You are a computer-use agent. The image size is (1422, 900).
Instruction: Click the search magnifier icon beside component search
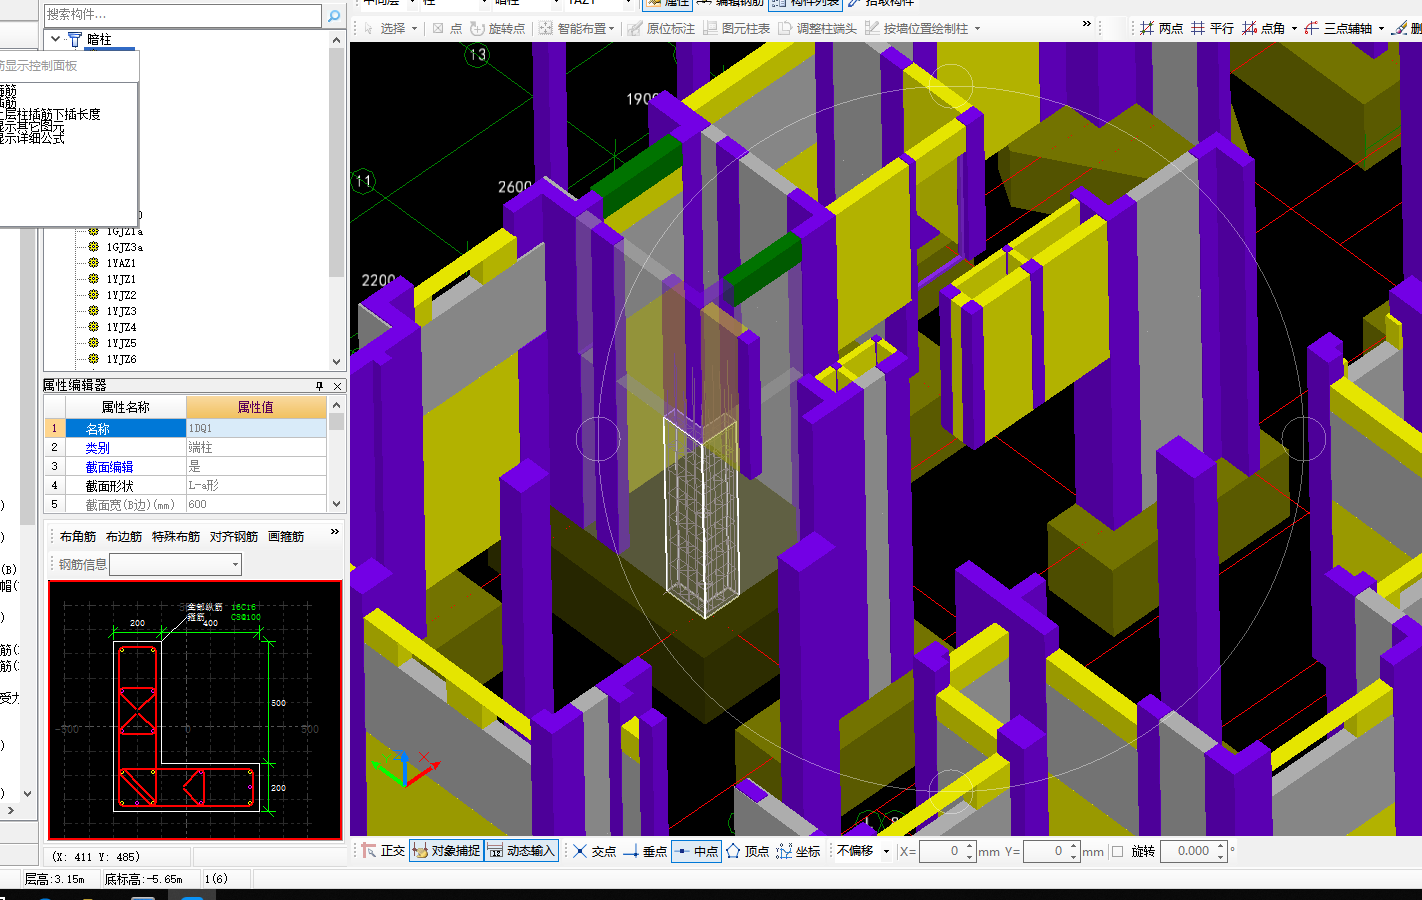coord(334,15)
